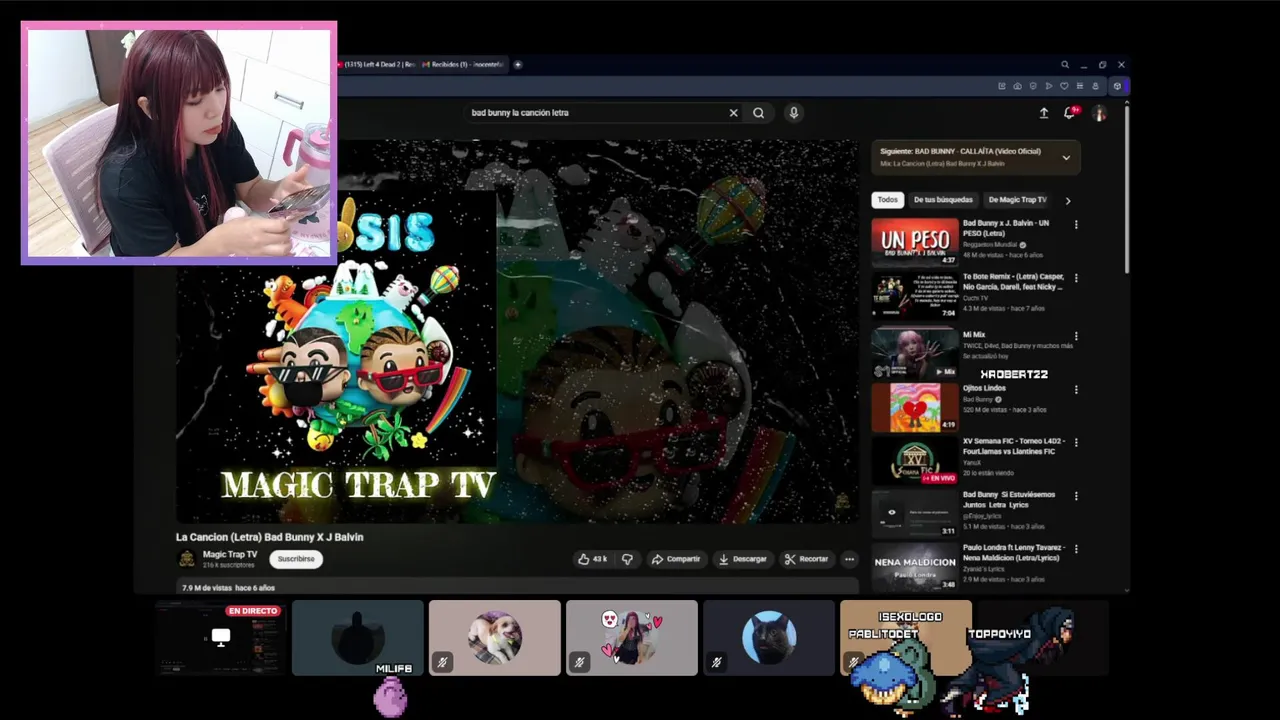The height and width of the screenshot is (720, 1280).
Task: Like the video with thumbs up
Action: 592,559
